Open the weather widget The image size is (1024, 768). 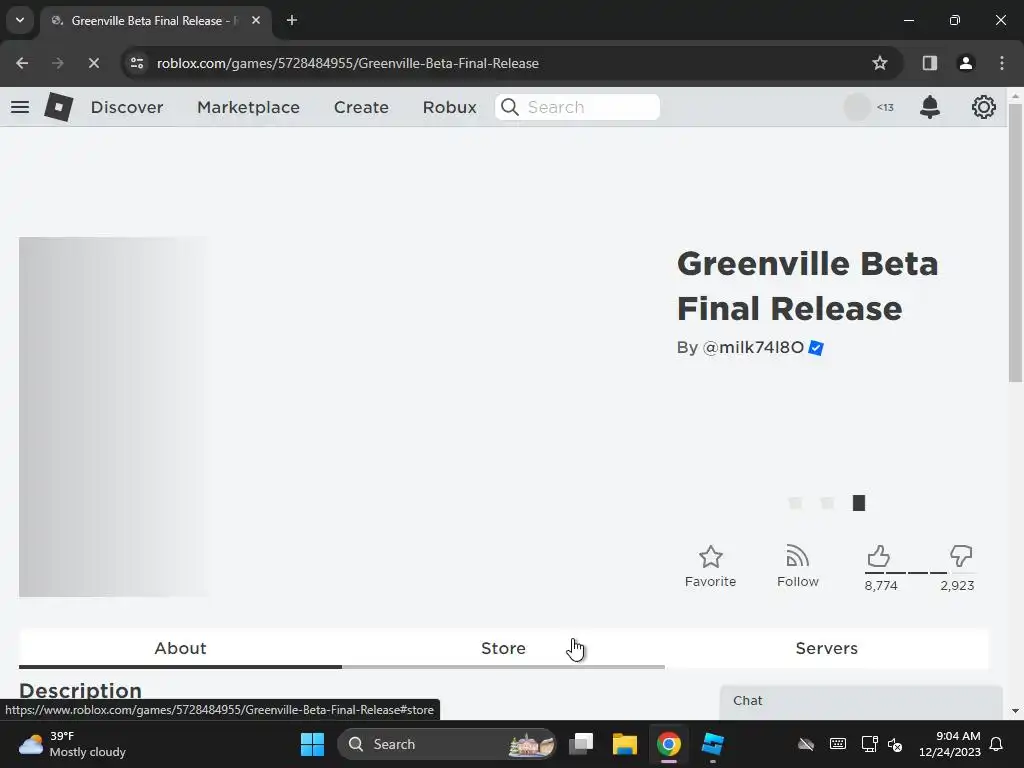tap(72, 744)
